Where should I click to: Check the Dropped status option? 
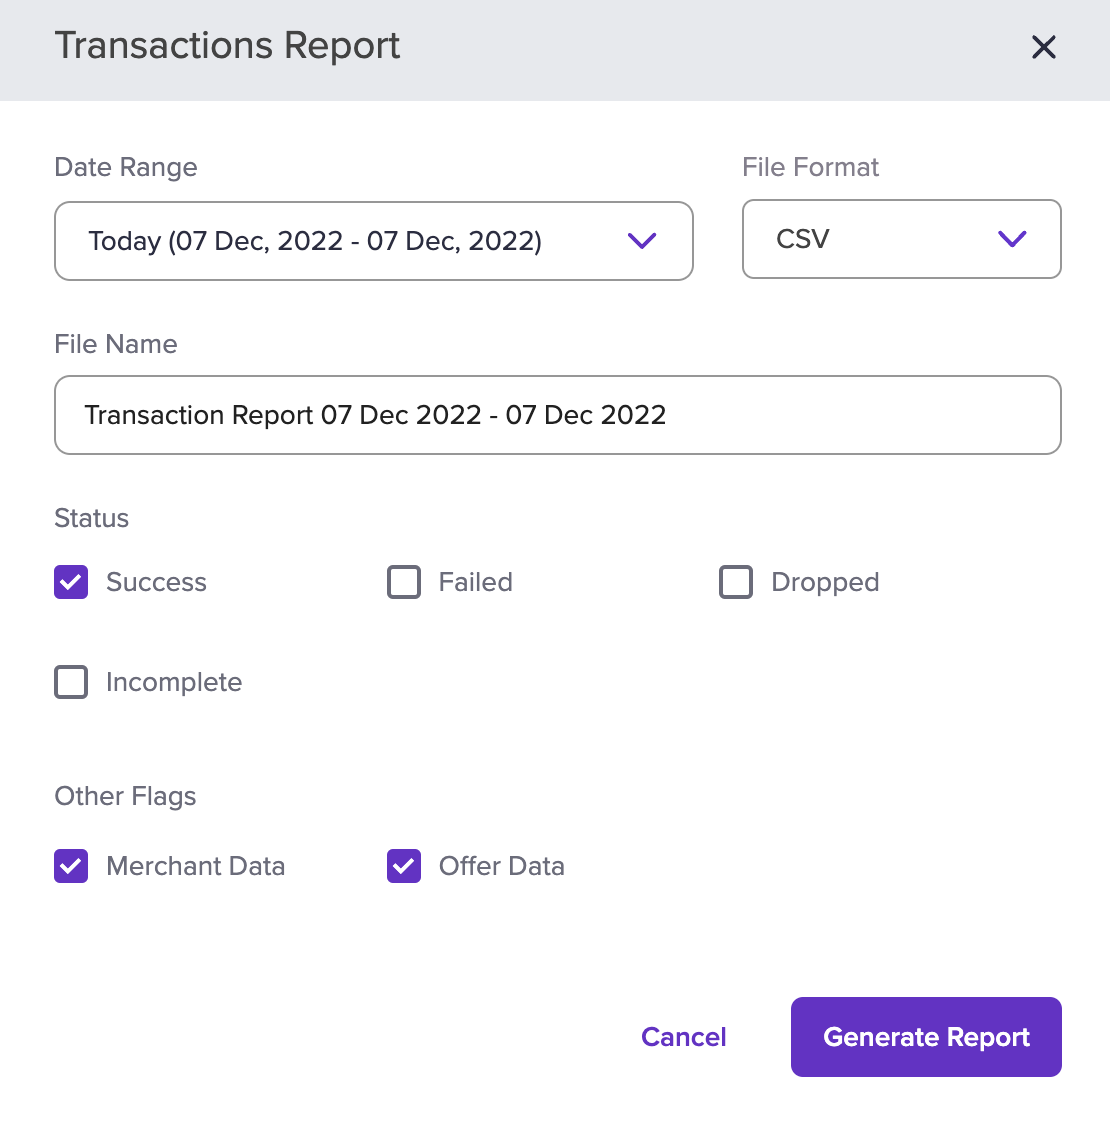[x=736, y=582]
